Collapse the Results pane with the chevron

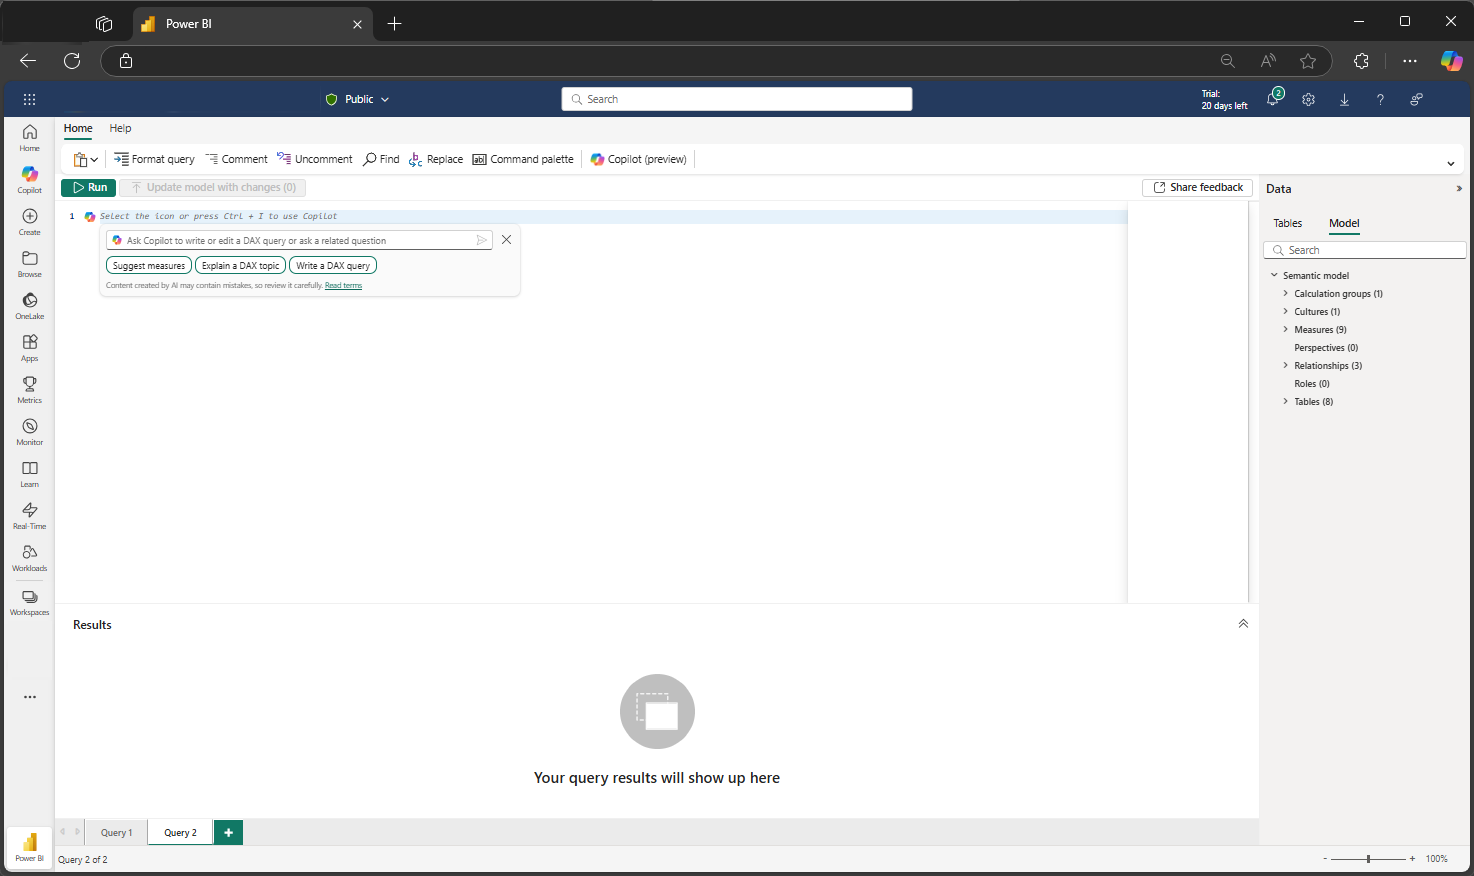pyautogui.click(x=1243, y=624)
